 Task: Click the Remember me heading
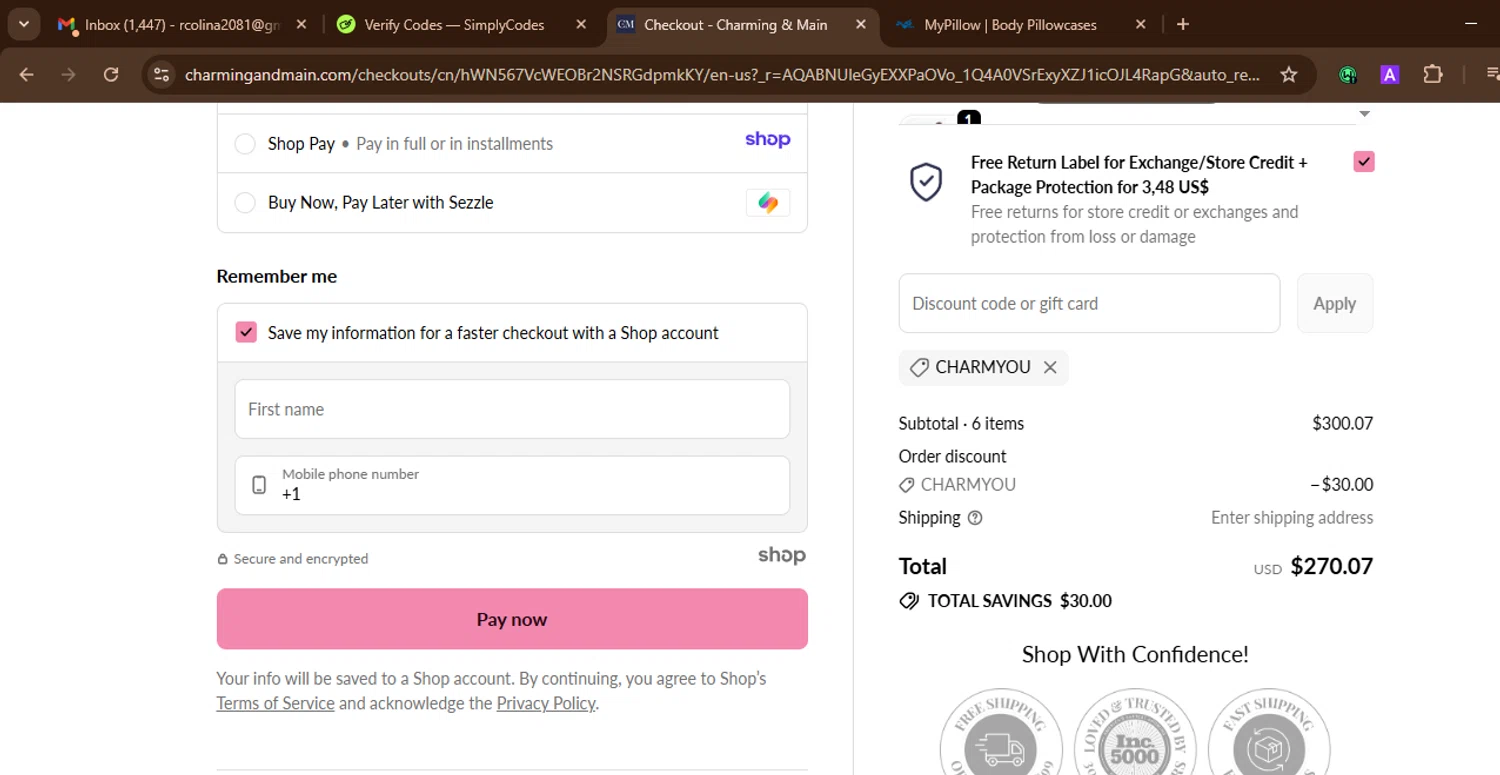(277, 276)
